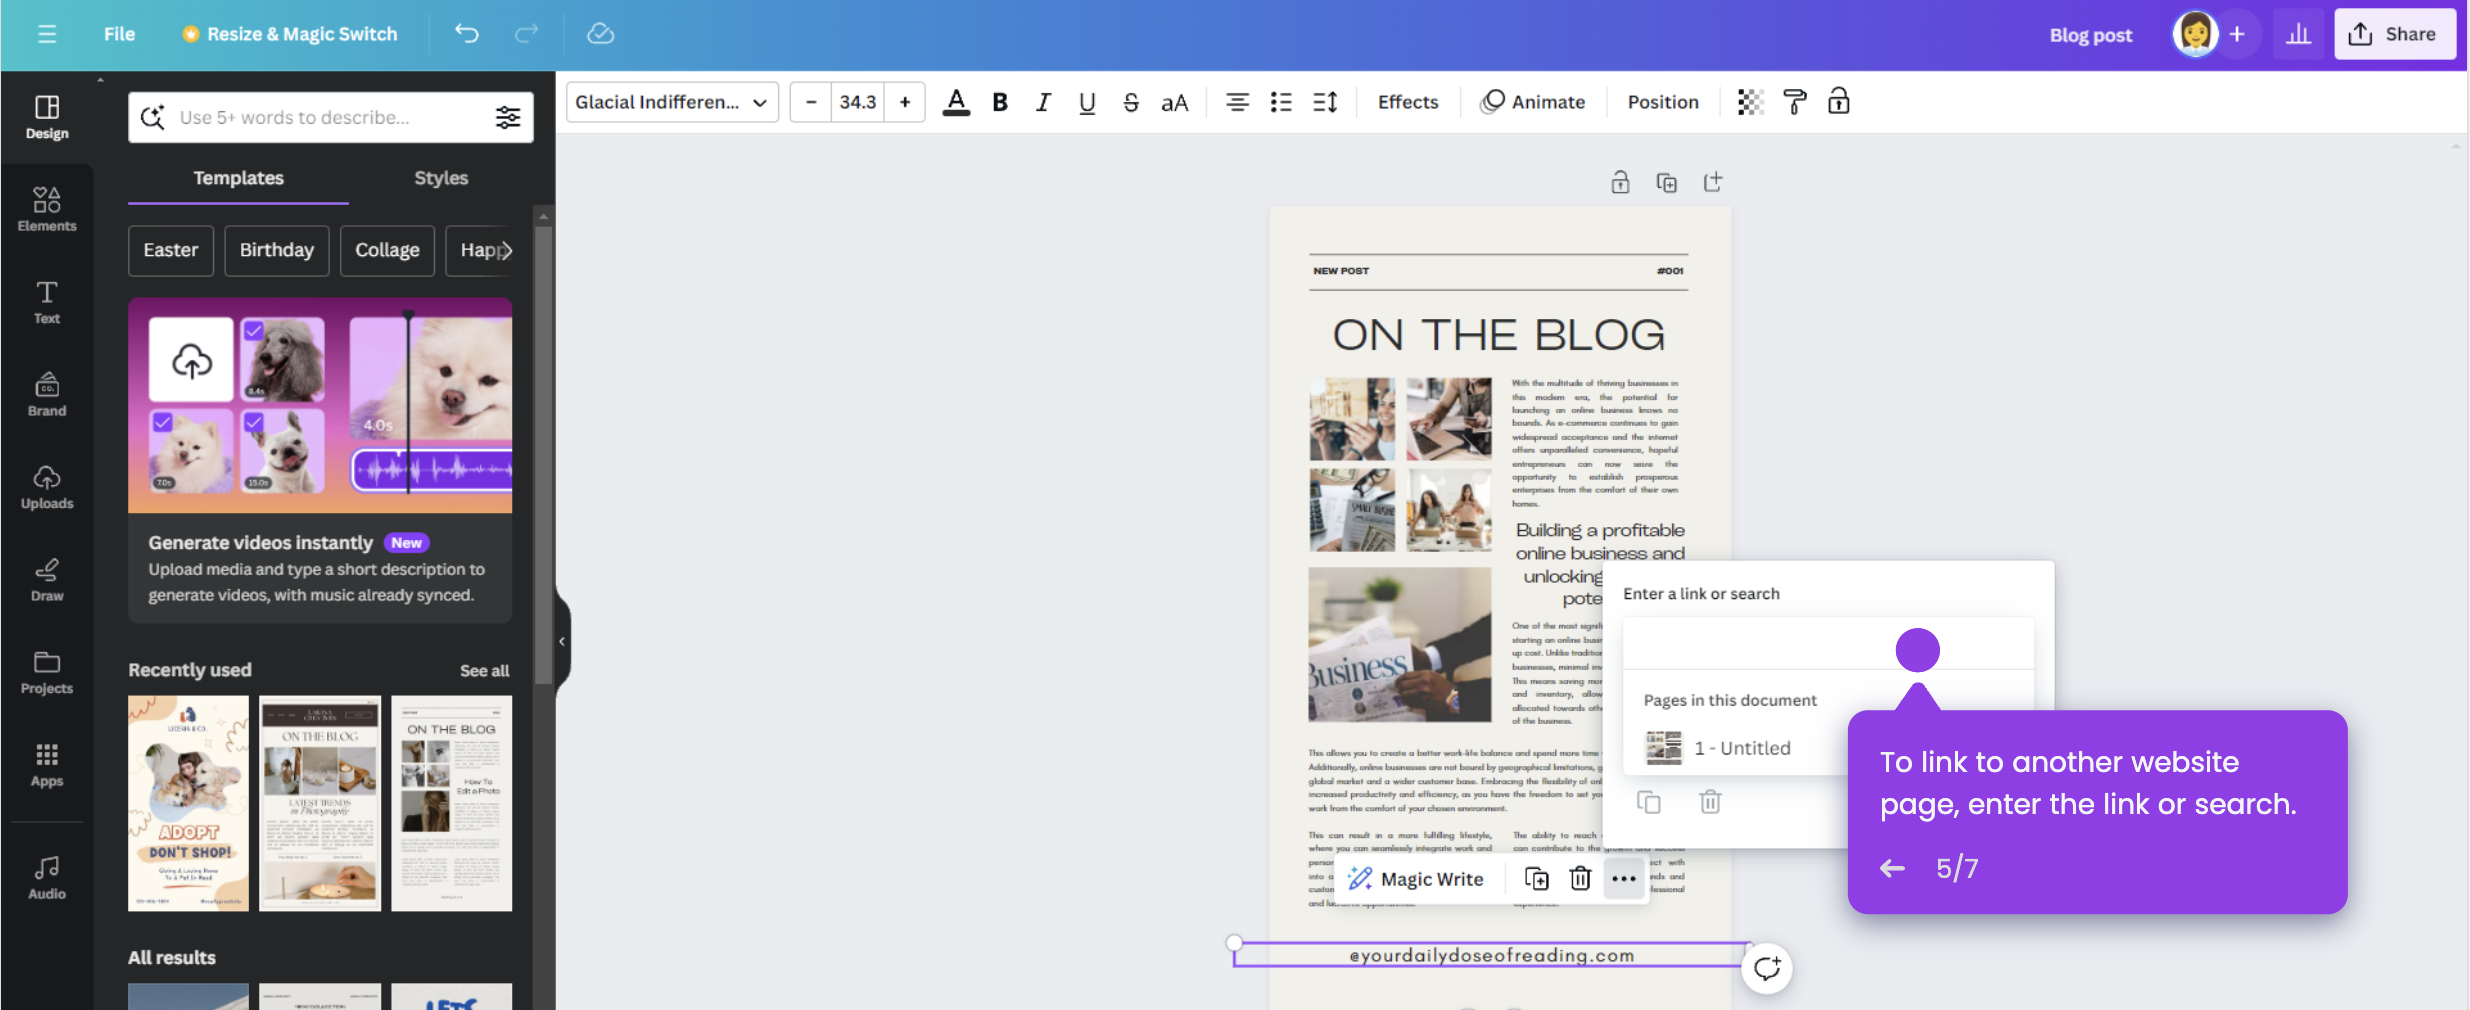Open the text color picker

coord(955,101)
